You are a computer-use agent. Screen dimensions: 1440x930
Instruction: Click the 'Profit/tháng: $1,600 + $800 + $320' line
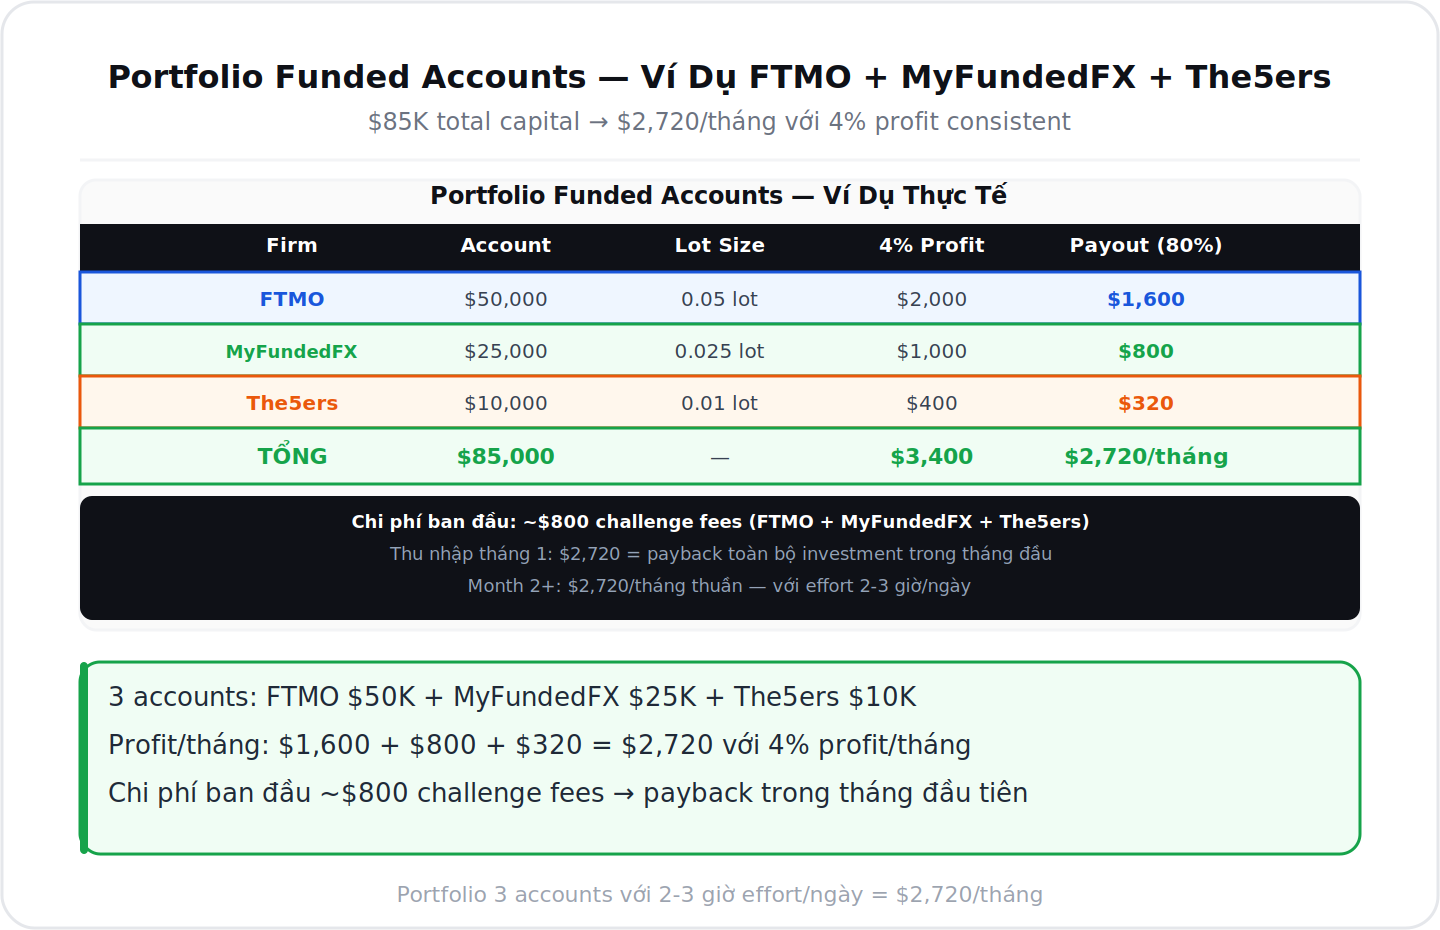[539, 745]
